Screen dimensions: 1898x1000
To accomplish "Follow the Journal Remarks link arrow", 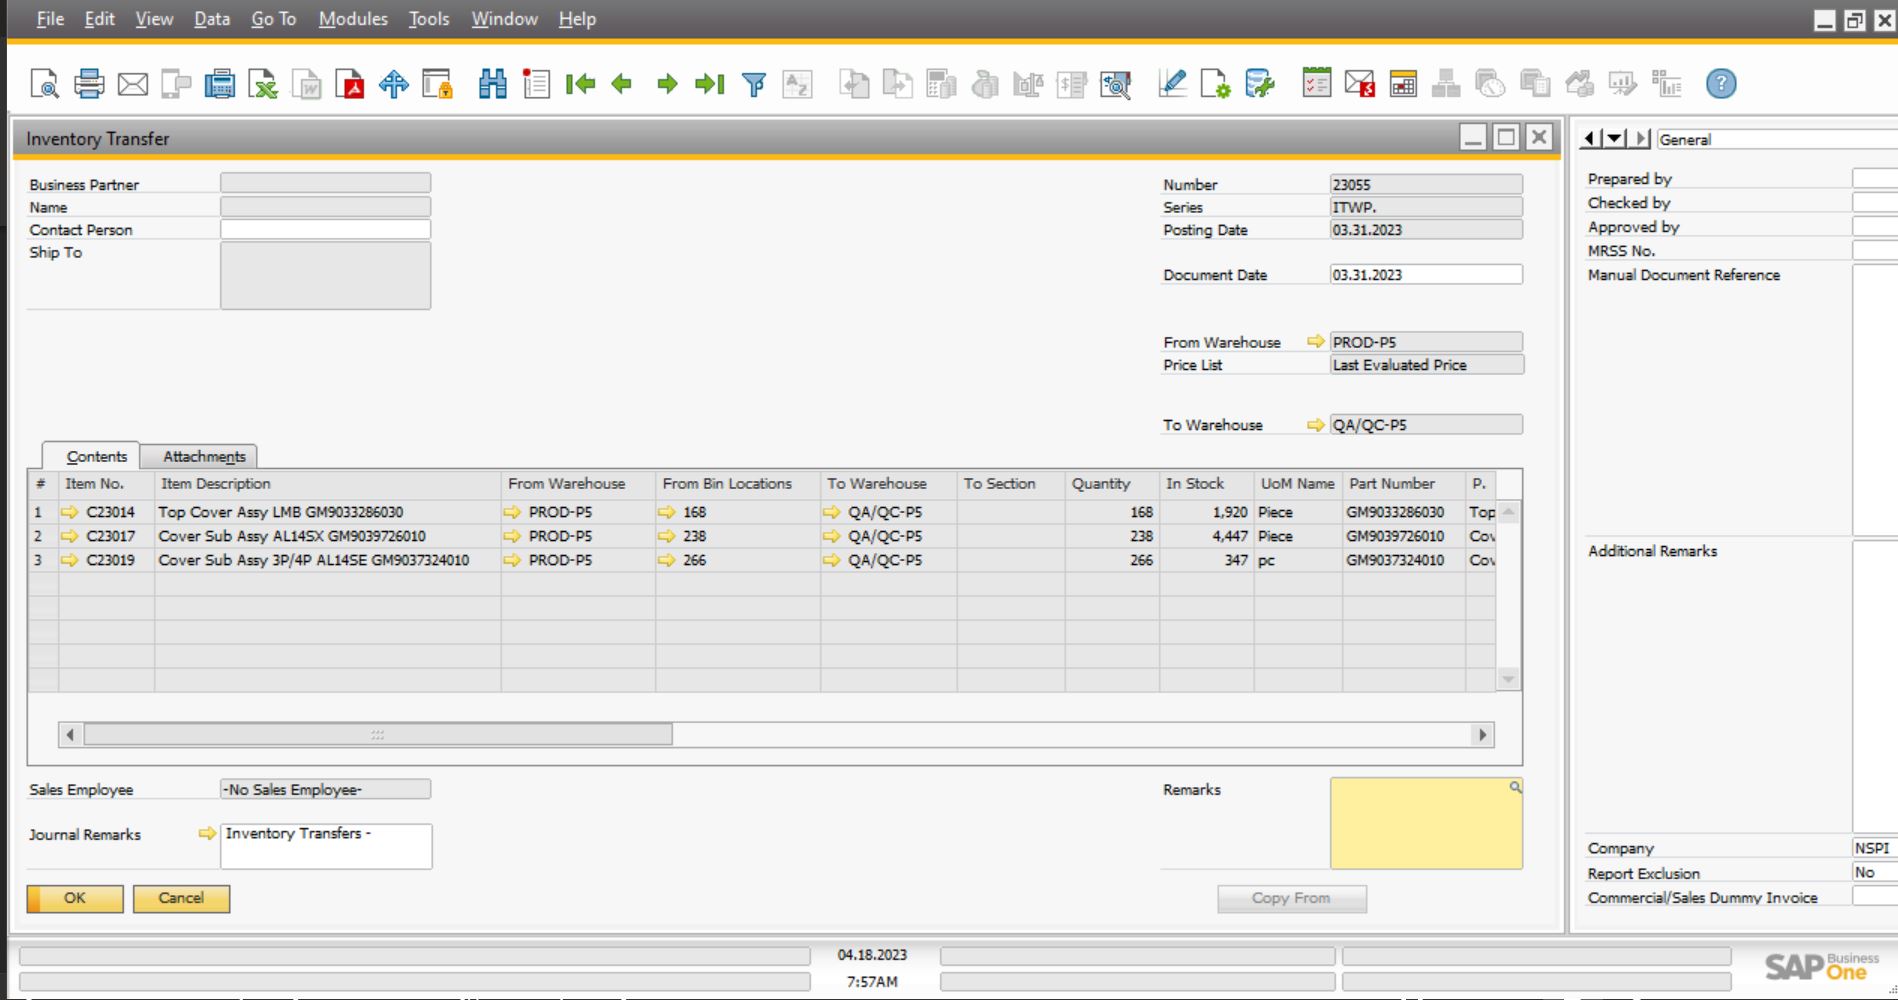I will pos(207,833).
